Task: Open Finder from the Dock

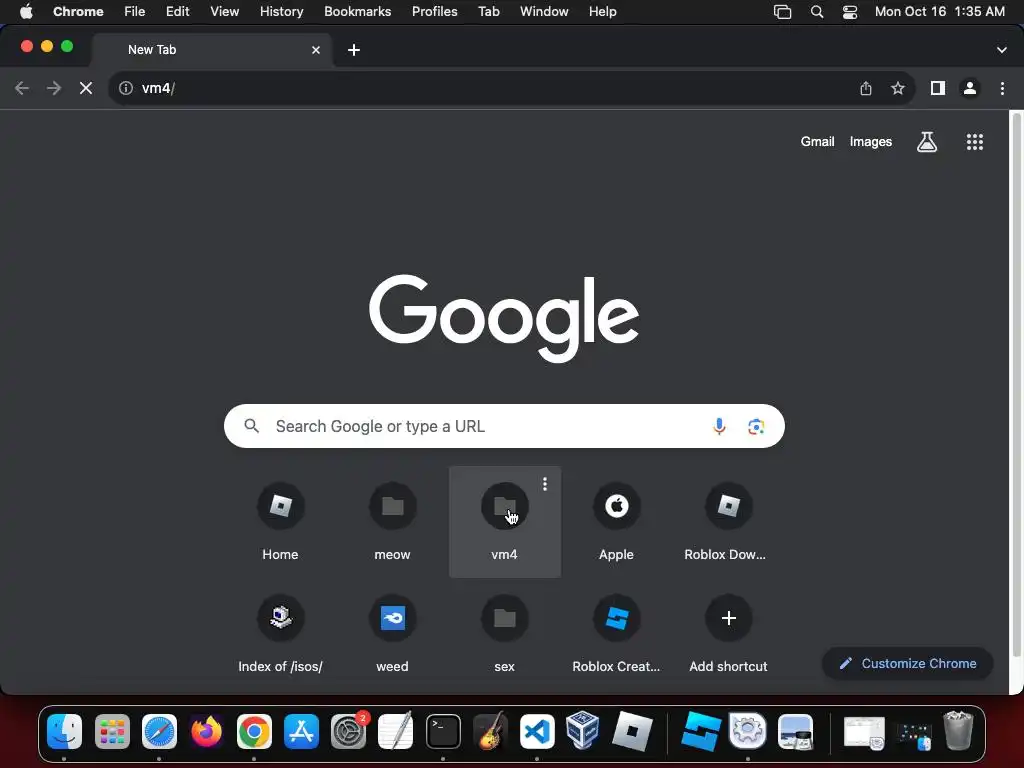Action: click(x=65, y=731)
